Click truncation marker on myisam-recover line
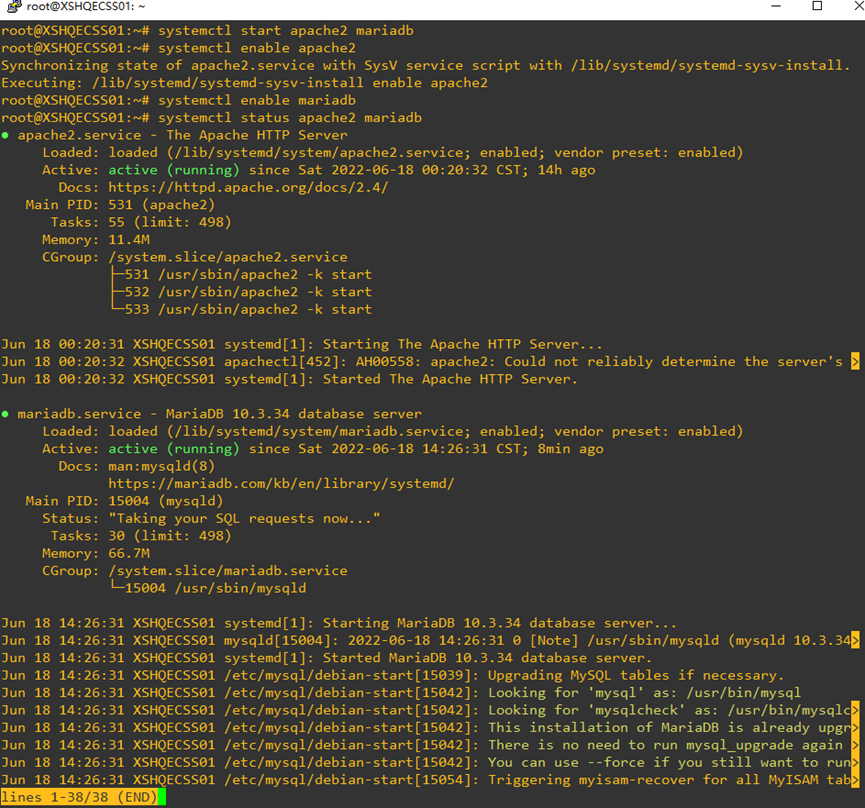865x808 pixels. [855, 780]
